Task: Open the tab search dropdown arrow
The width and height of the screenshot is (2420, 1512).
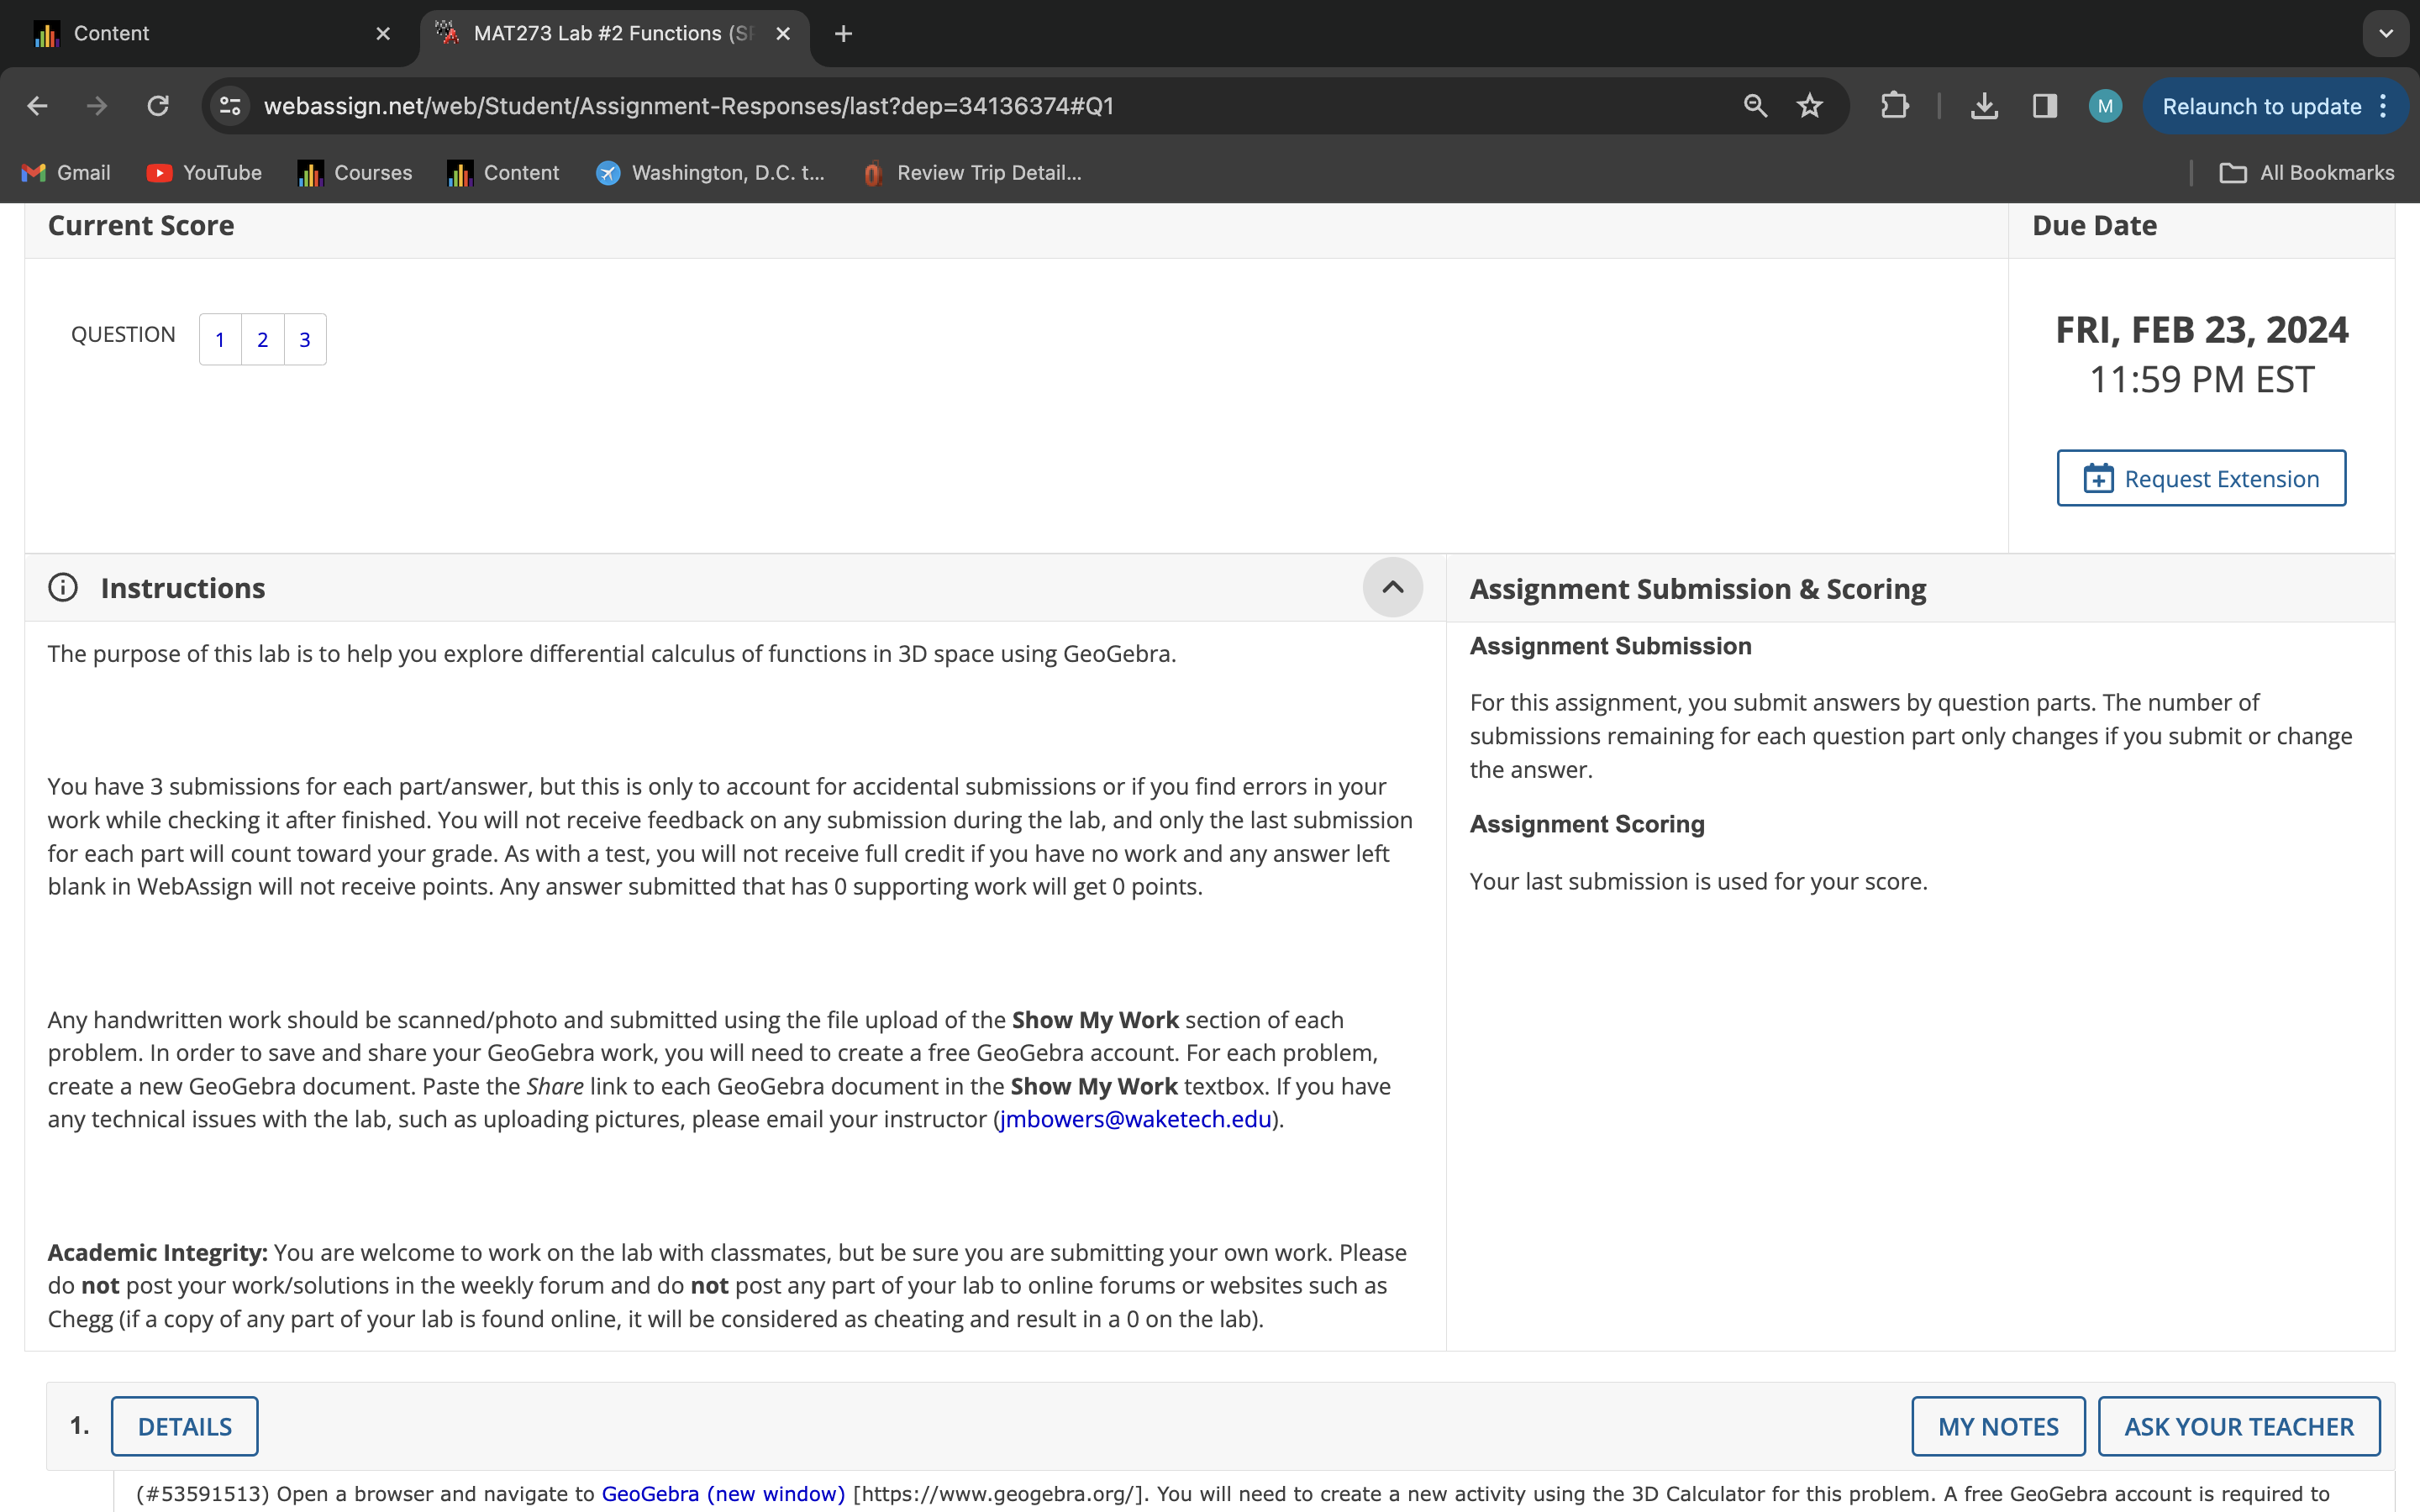Action: coord(2386,33)
